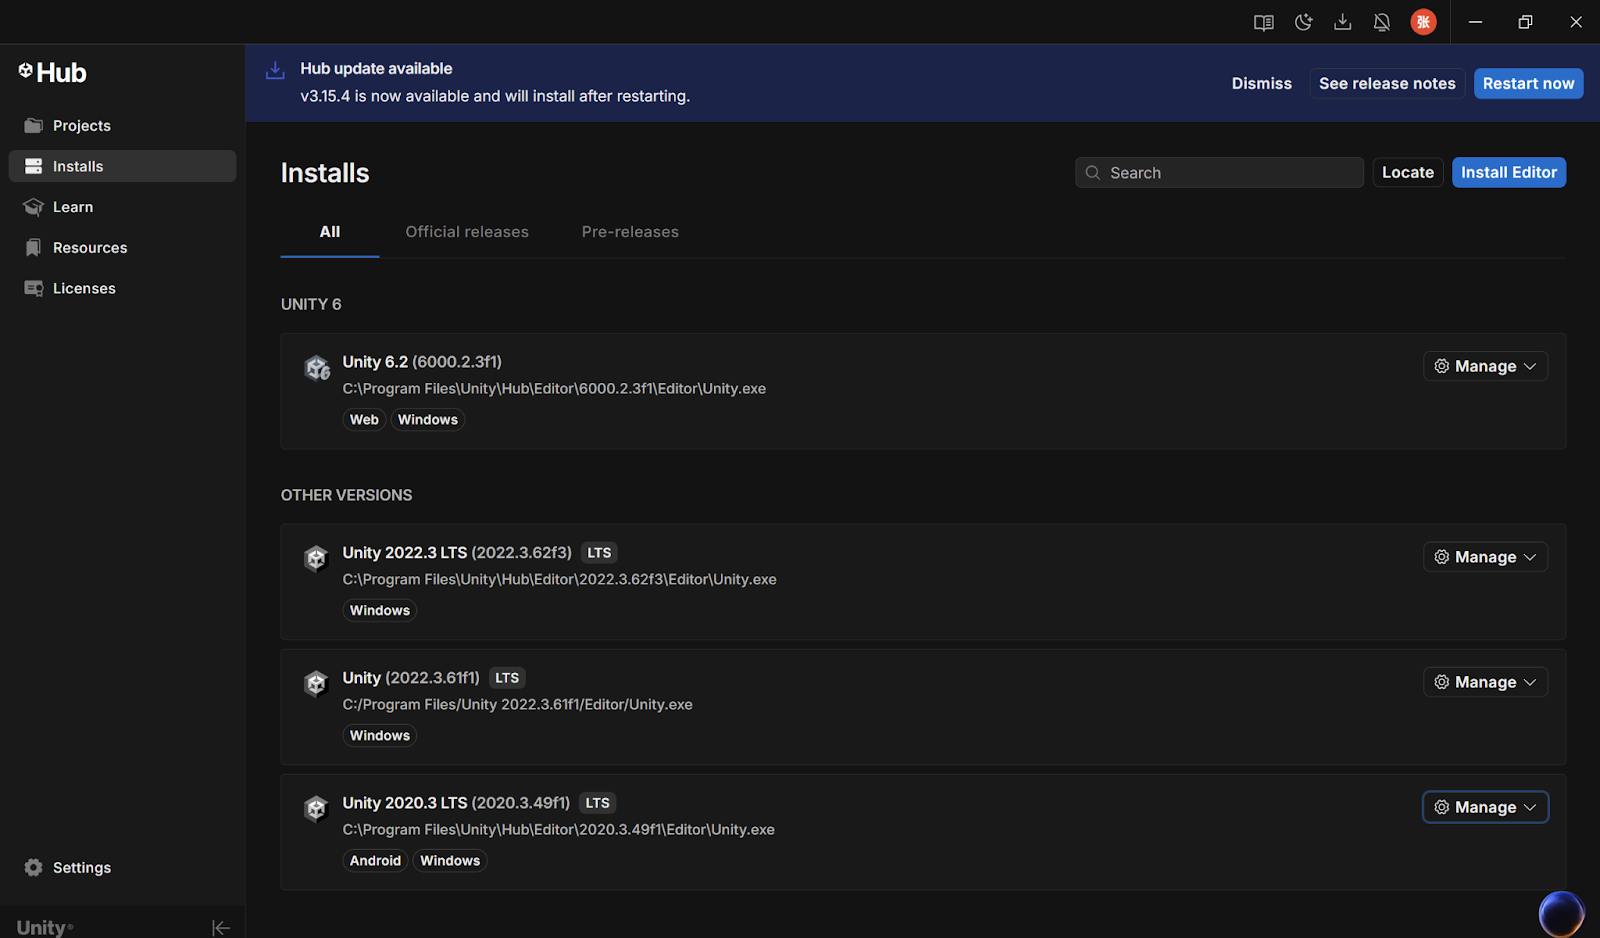Open Manage menu for Unity 2020.3.49f1
This screenshot has width=1600, height=938.
click(x=1485, y=807)
